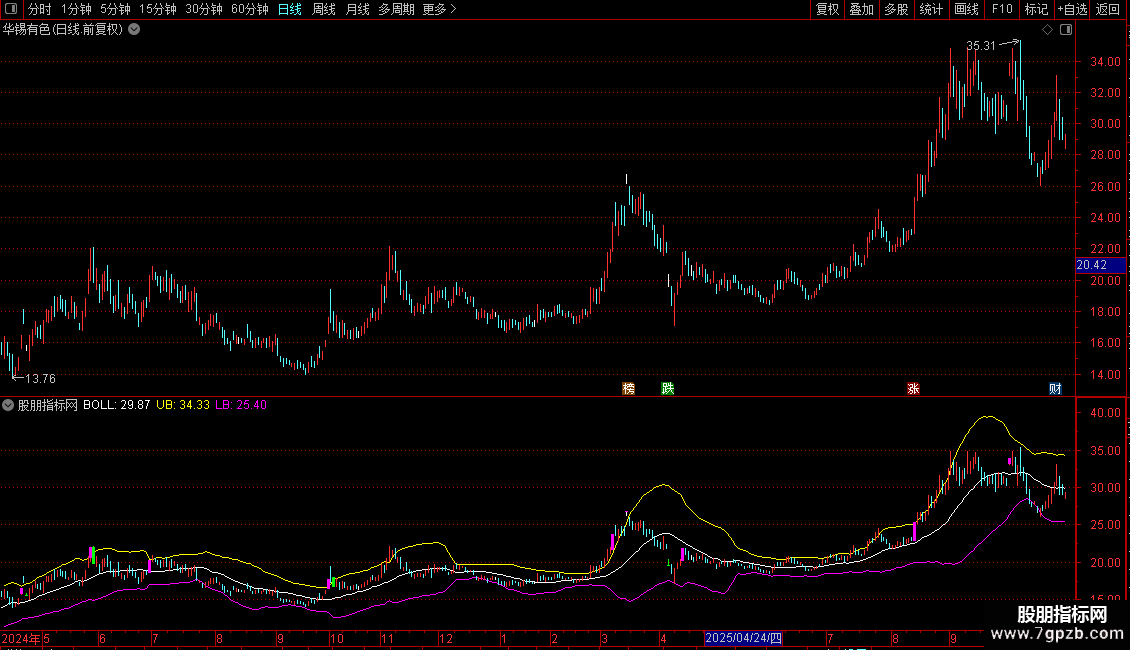Click the 标记 mark button

(x=1036, y=9)
